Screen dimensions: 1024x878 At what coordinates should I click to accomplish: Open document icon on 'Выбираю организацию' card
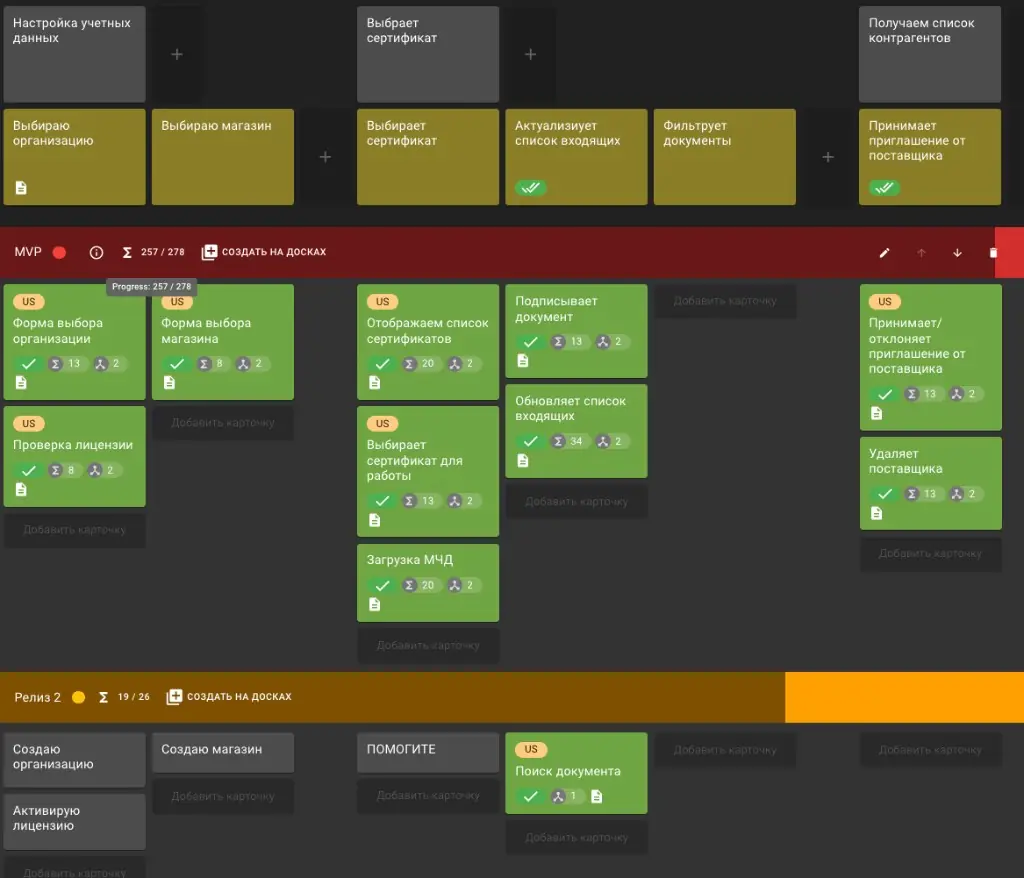[x=21, y=188]
